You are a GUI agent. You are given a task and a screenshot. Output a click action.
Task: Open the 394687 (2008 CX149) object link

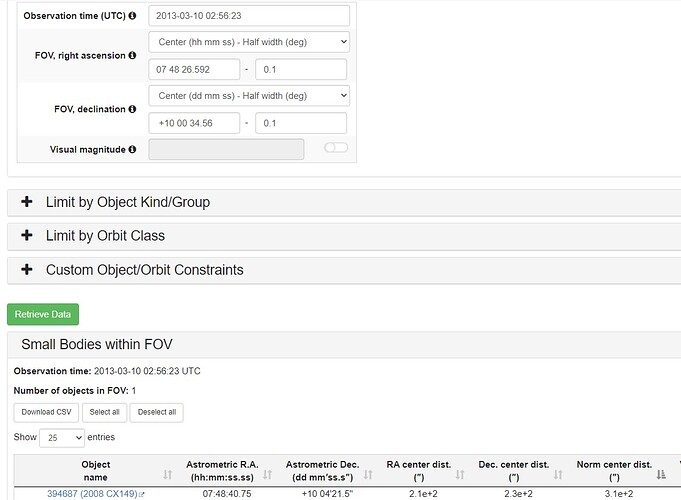point(92,493)
